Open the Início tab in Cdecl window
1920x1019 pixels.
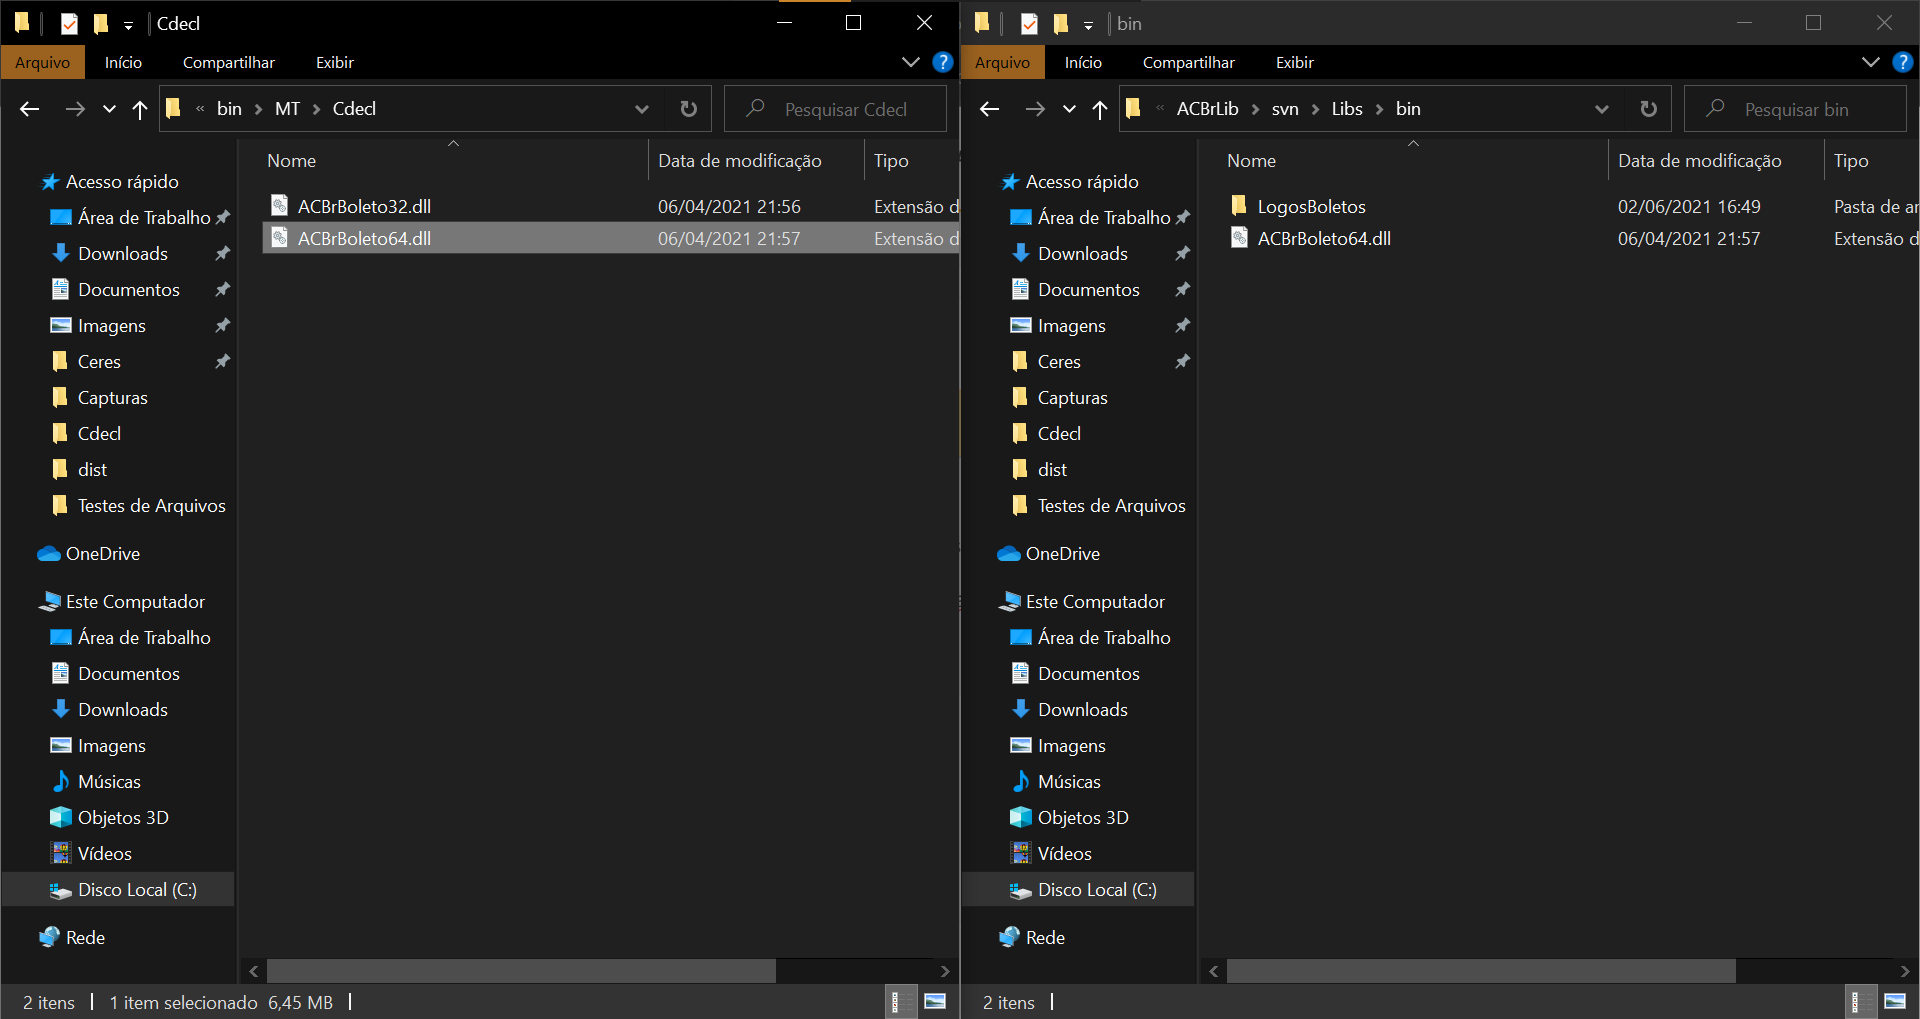tap(123, 62)
